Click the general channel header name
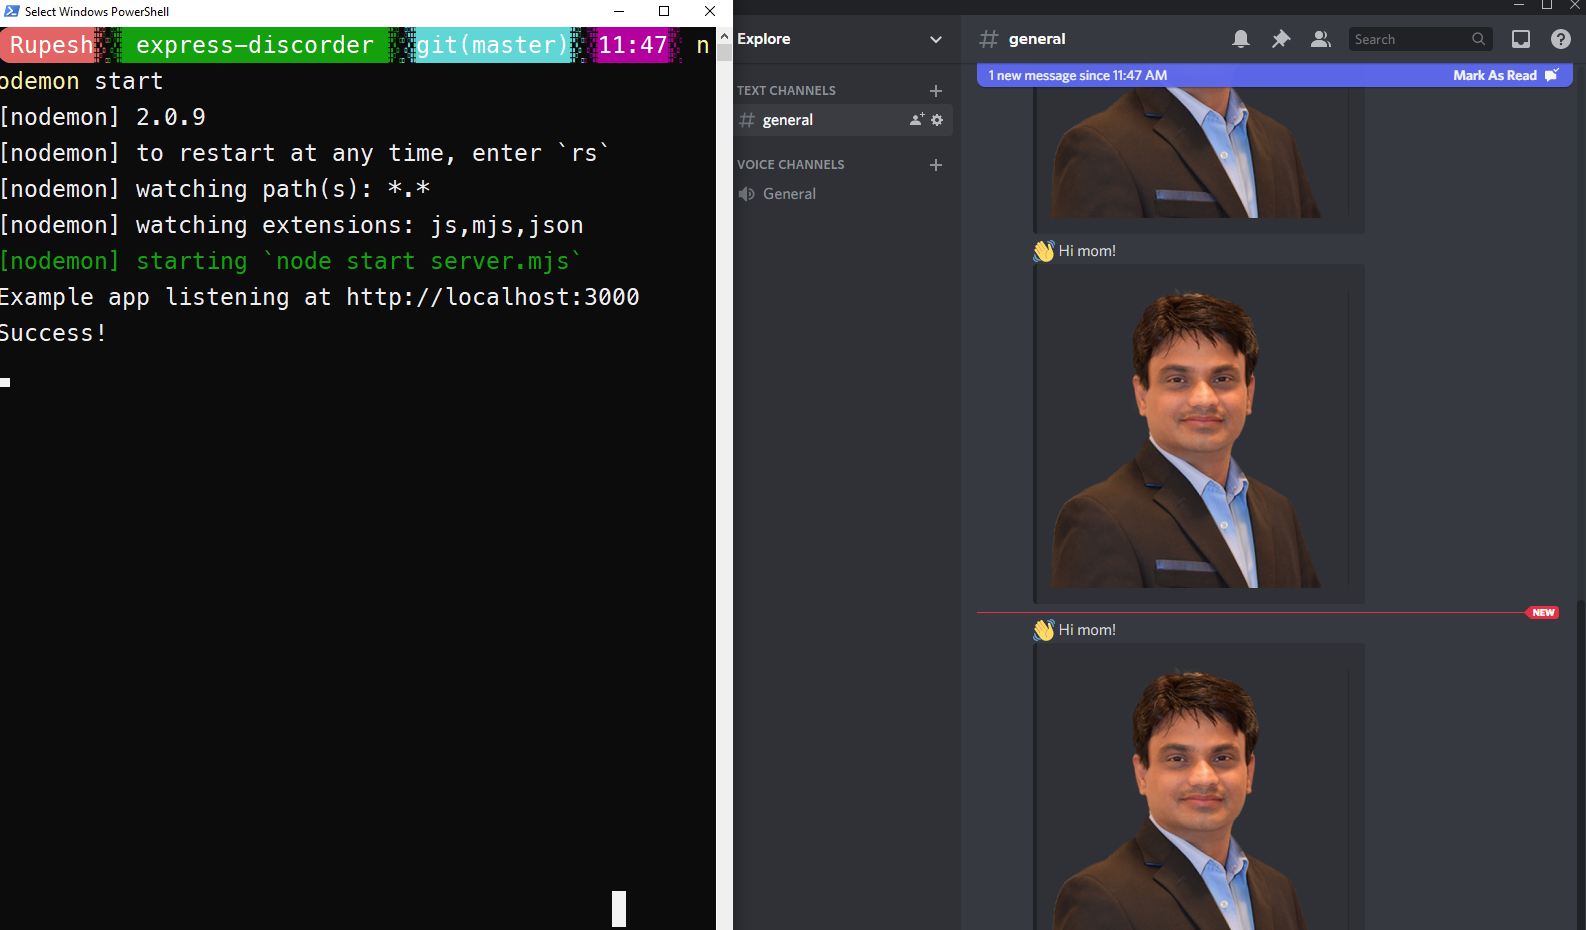Image resolution: width=1586 pixels, height=930 pixels. (x=1036, y=39)
